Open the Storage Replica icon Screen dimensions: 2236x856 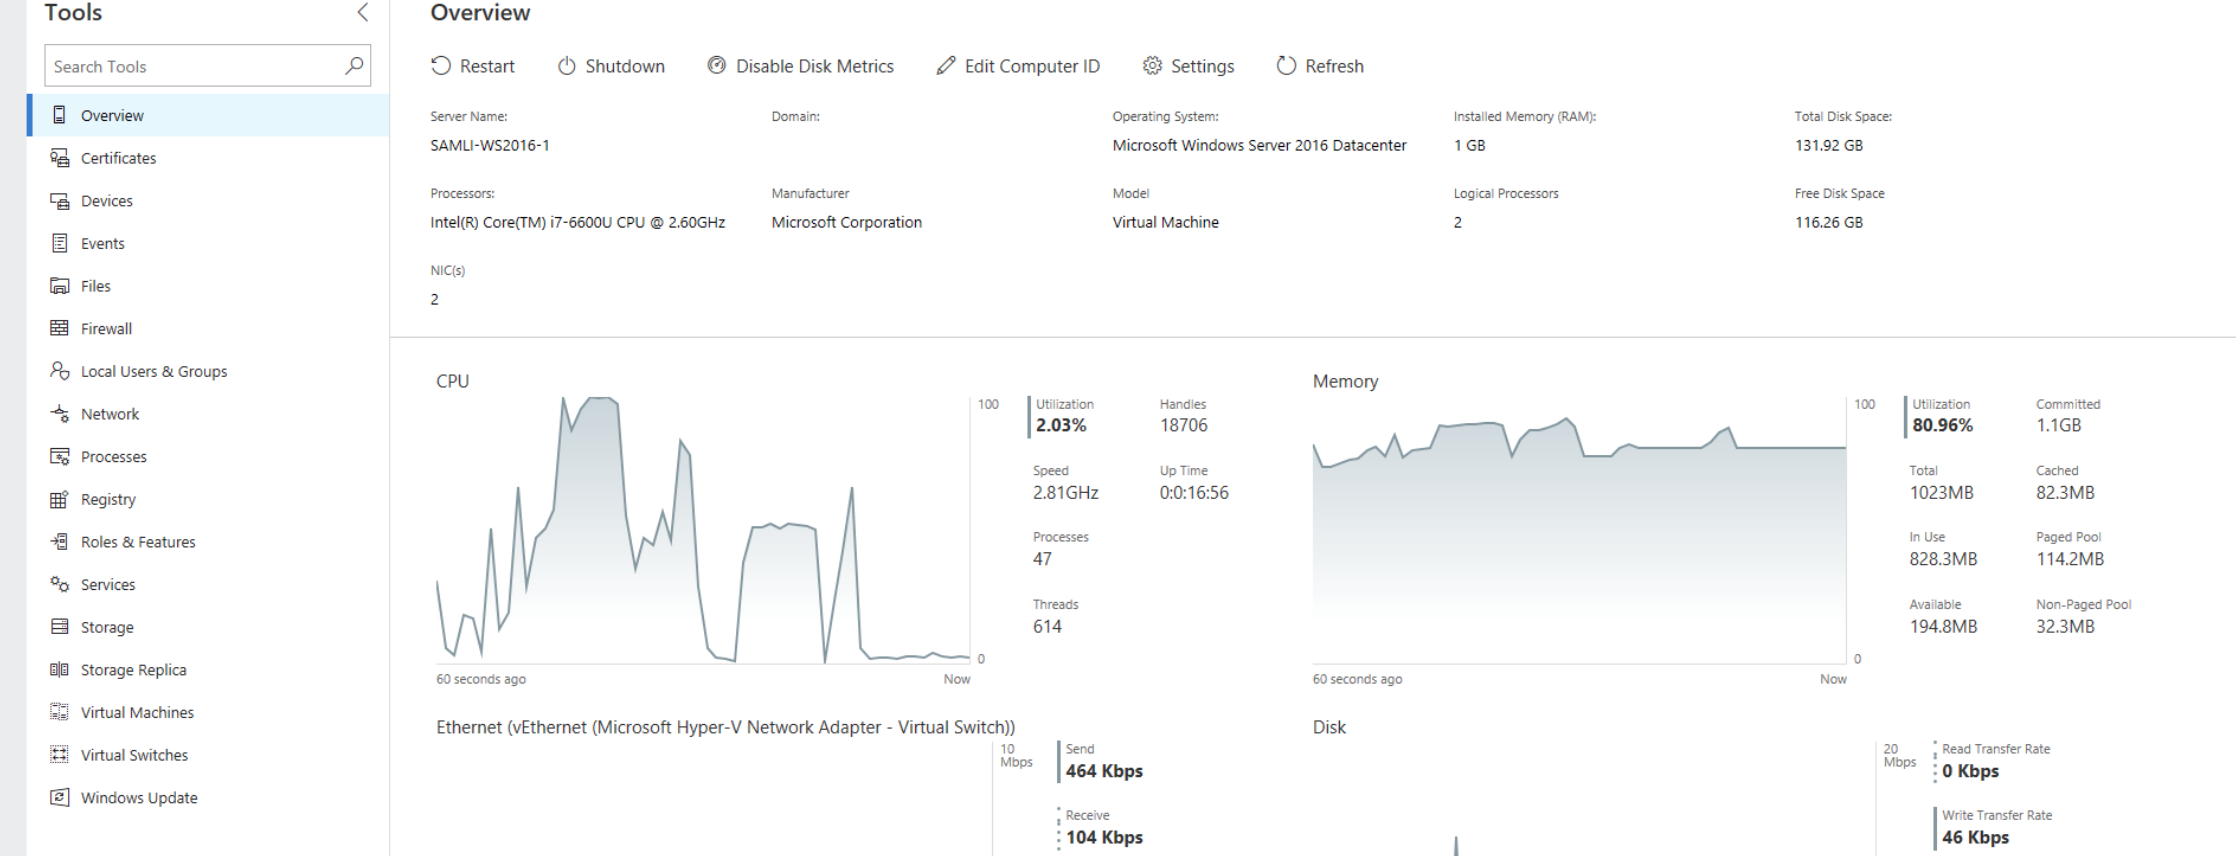pyautogui.click(x=59, y=670)
